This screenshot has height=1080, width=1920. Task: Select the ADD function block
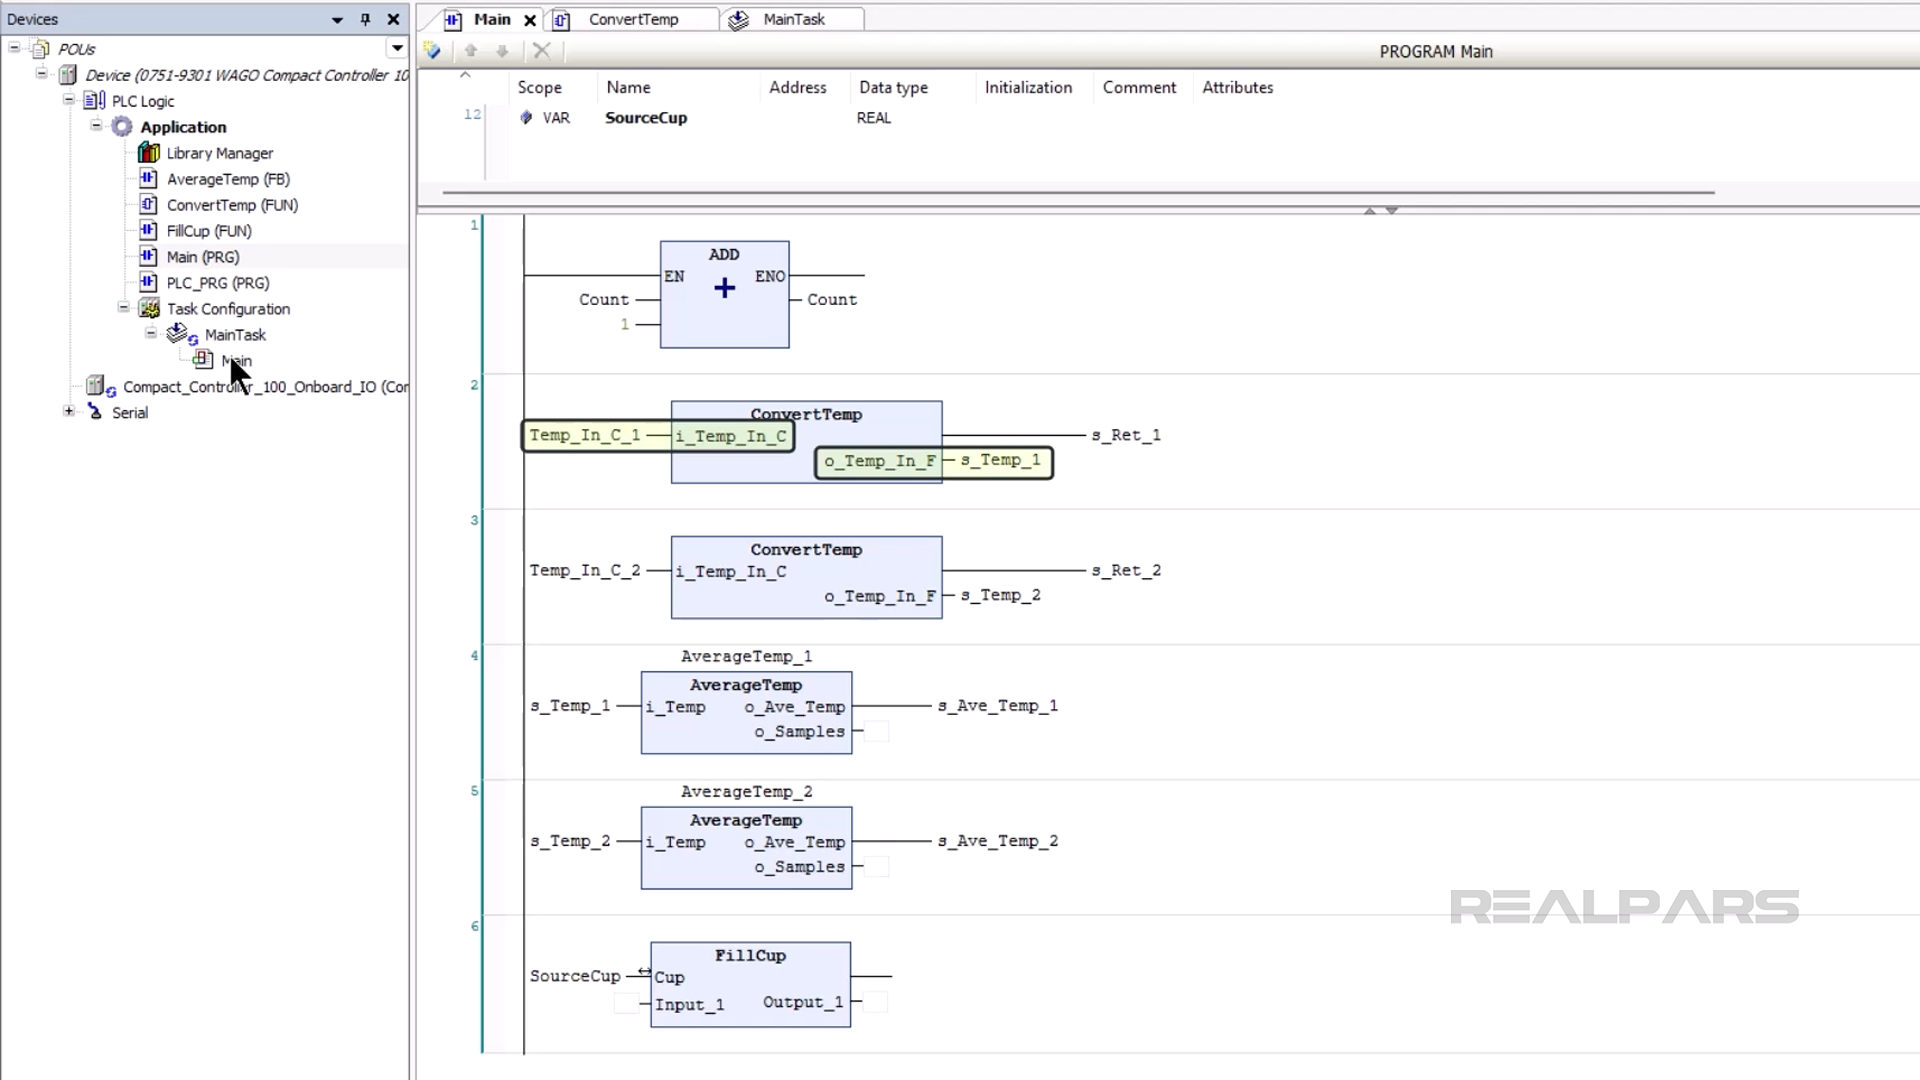pyautogui.click(x=724, y=294)
